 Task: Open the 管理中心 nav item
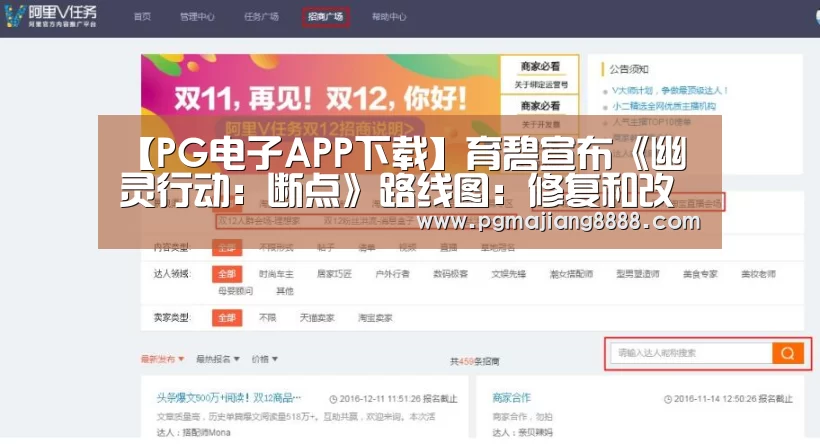[197, 17]
